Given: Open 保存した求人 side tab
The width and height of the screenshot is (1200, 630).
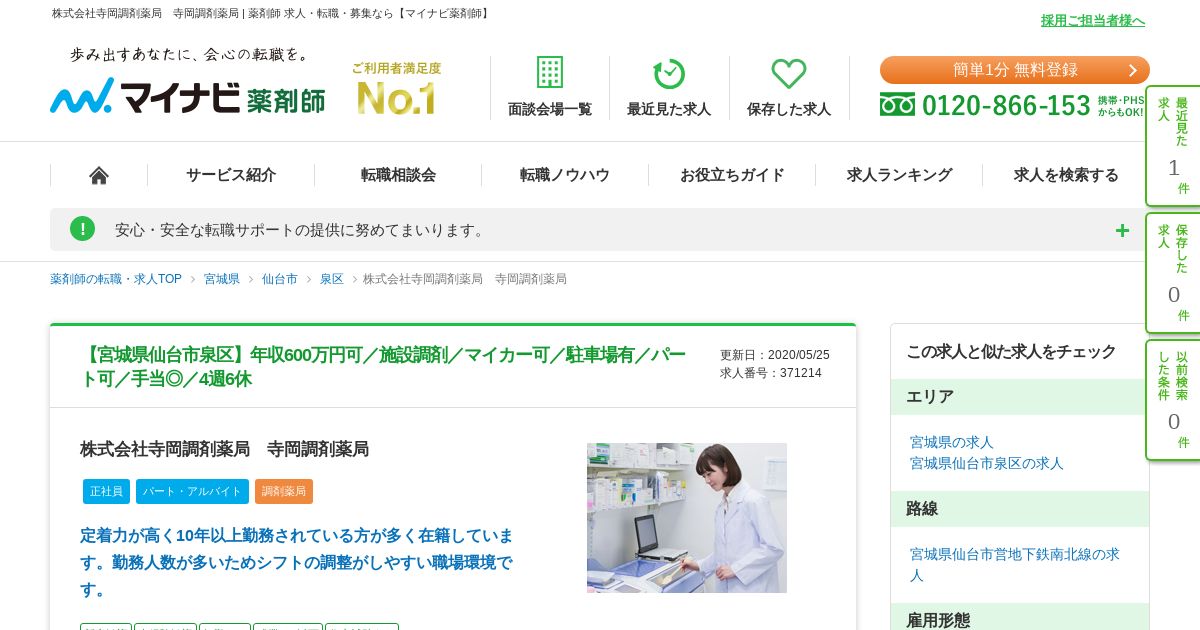Looking at the screenshot, I should pos(1173,273).
